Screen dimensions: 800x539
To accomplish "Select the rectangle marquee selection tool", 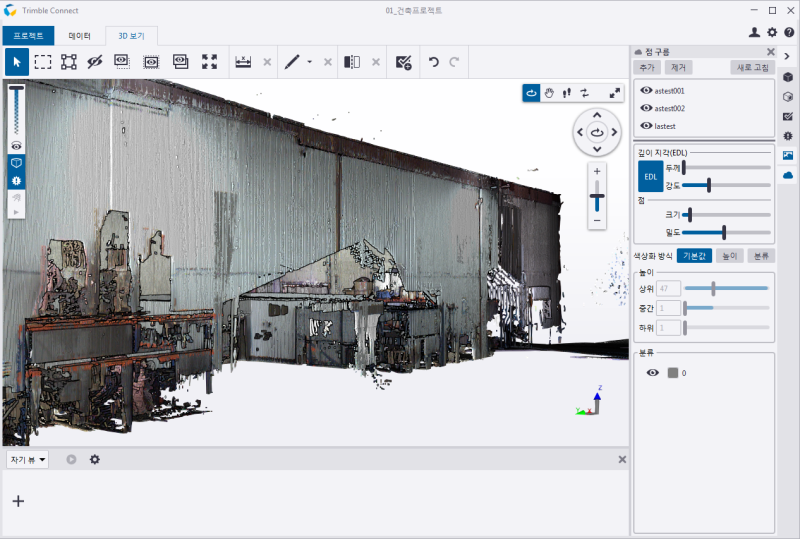I will coord(43,62).
